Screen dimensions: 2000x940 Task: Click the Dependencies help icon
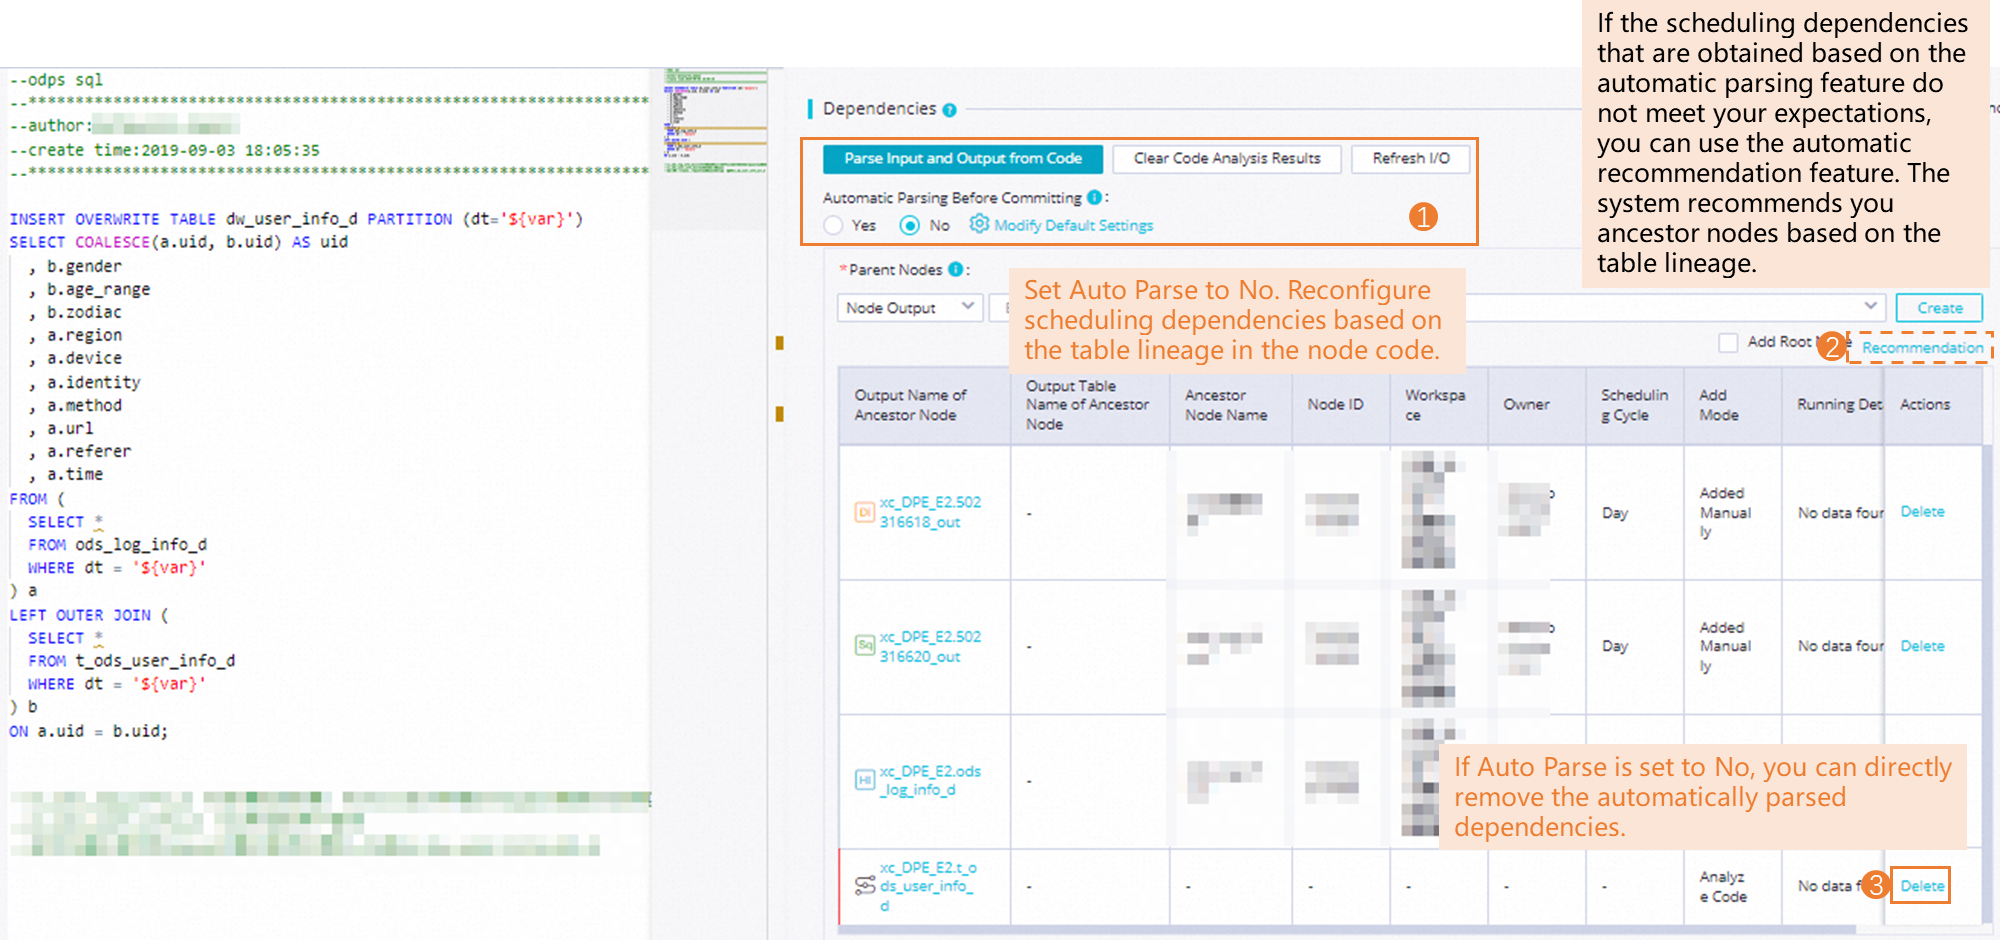tap(949, 110)
